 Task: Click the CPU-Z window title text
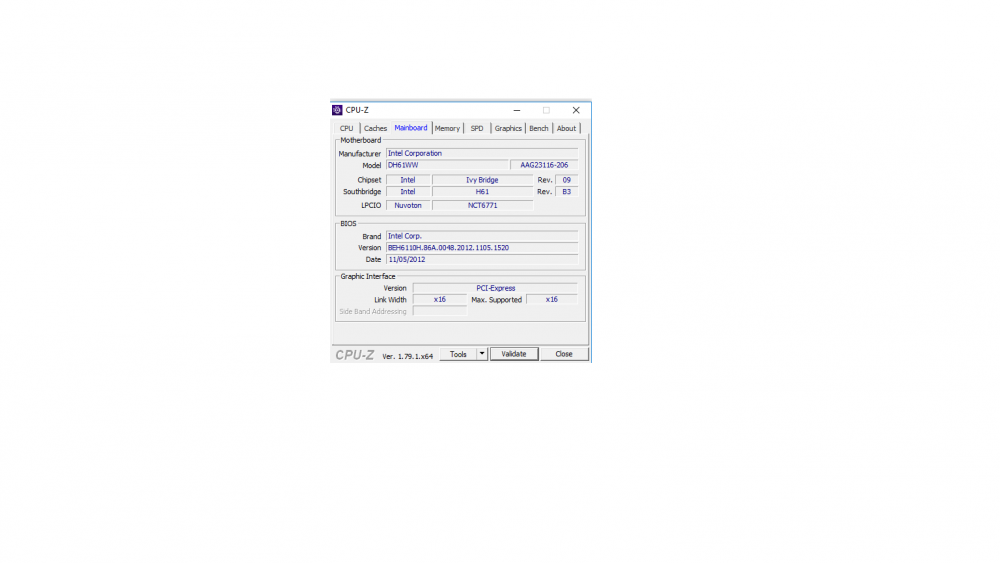point(357,110)
